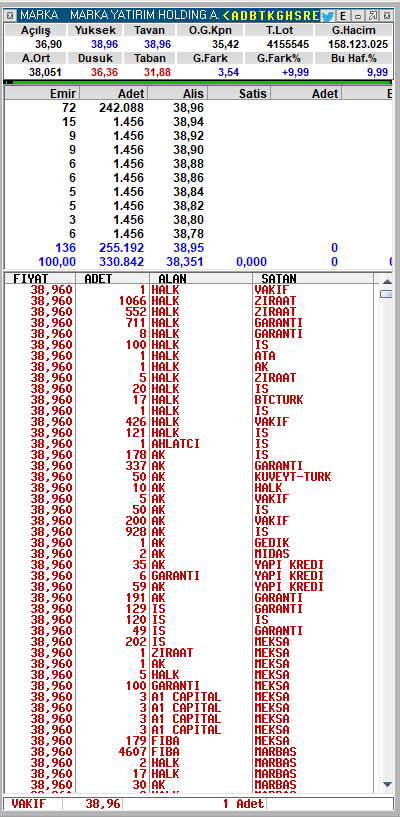Click the yellow '<' arrow in title bar
400x817 pixels.
(226, 16)
